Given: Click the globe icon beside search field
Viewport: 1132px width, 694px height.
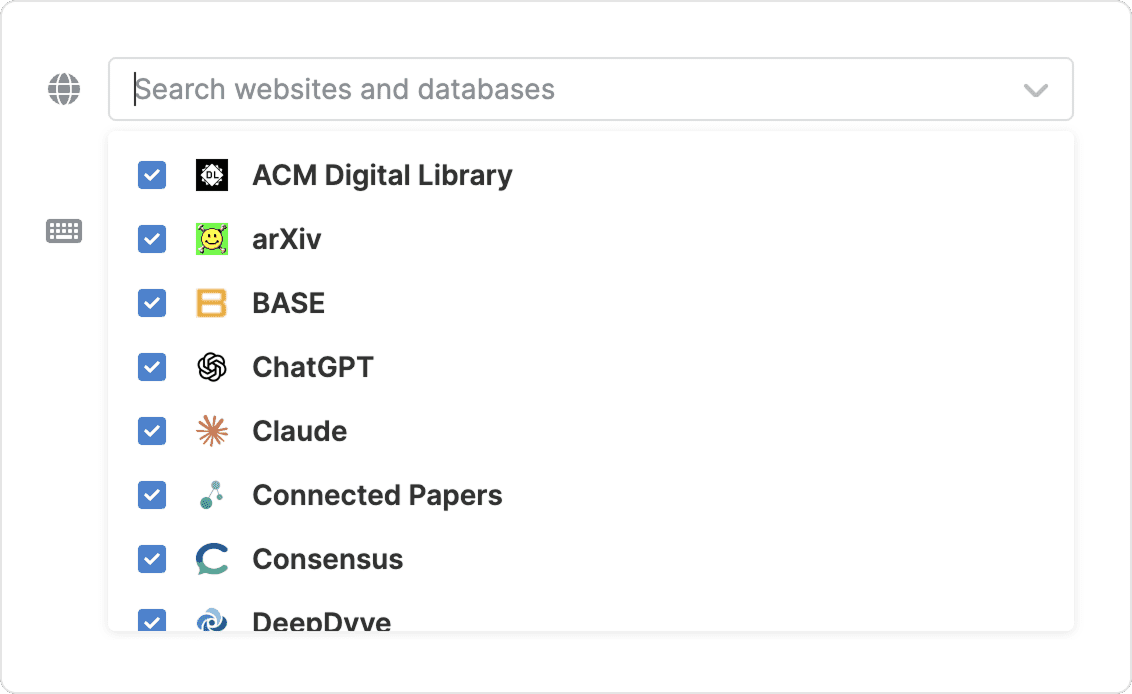Looking at the screenshot, I should coord(64,89).
